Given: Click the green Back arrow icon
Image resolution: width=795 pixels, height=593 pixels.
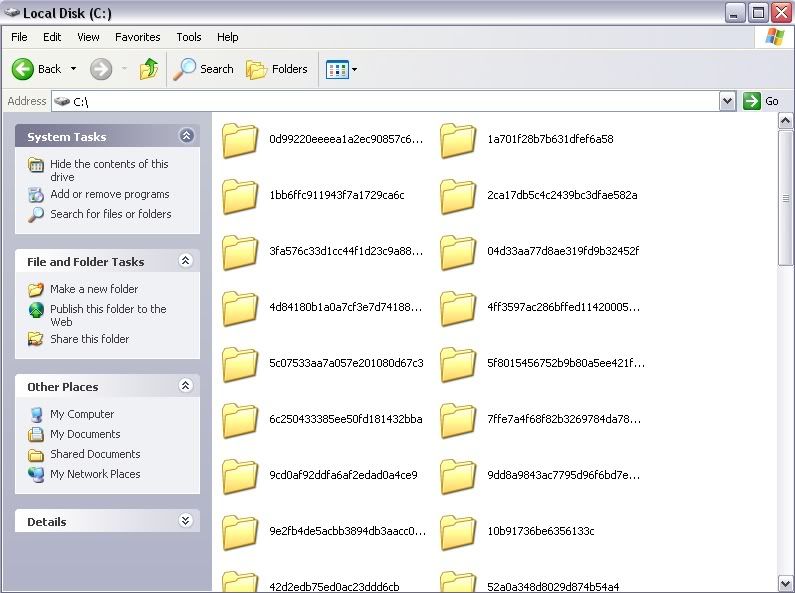Looking at the screenshot, I should (x=23, y=69).
